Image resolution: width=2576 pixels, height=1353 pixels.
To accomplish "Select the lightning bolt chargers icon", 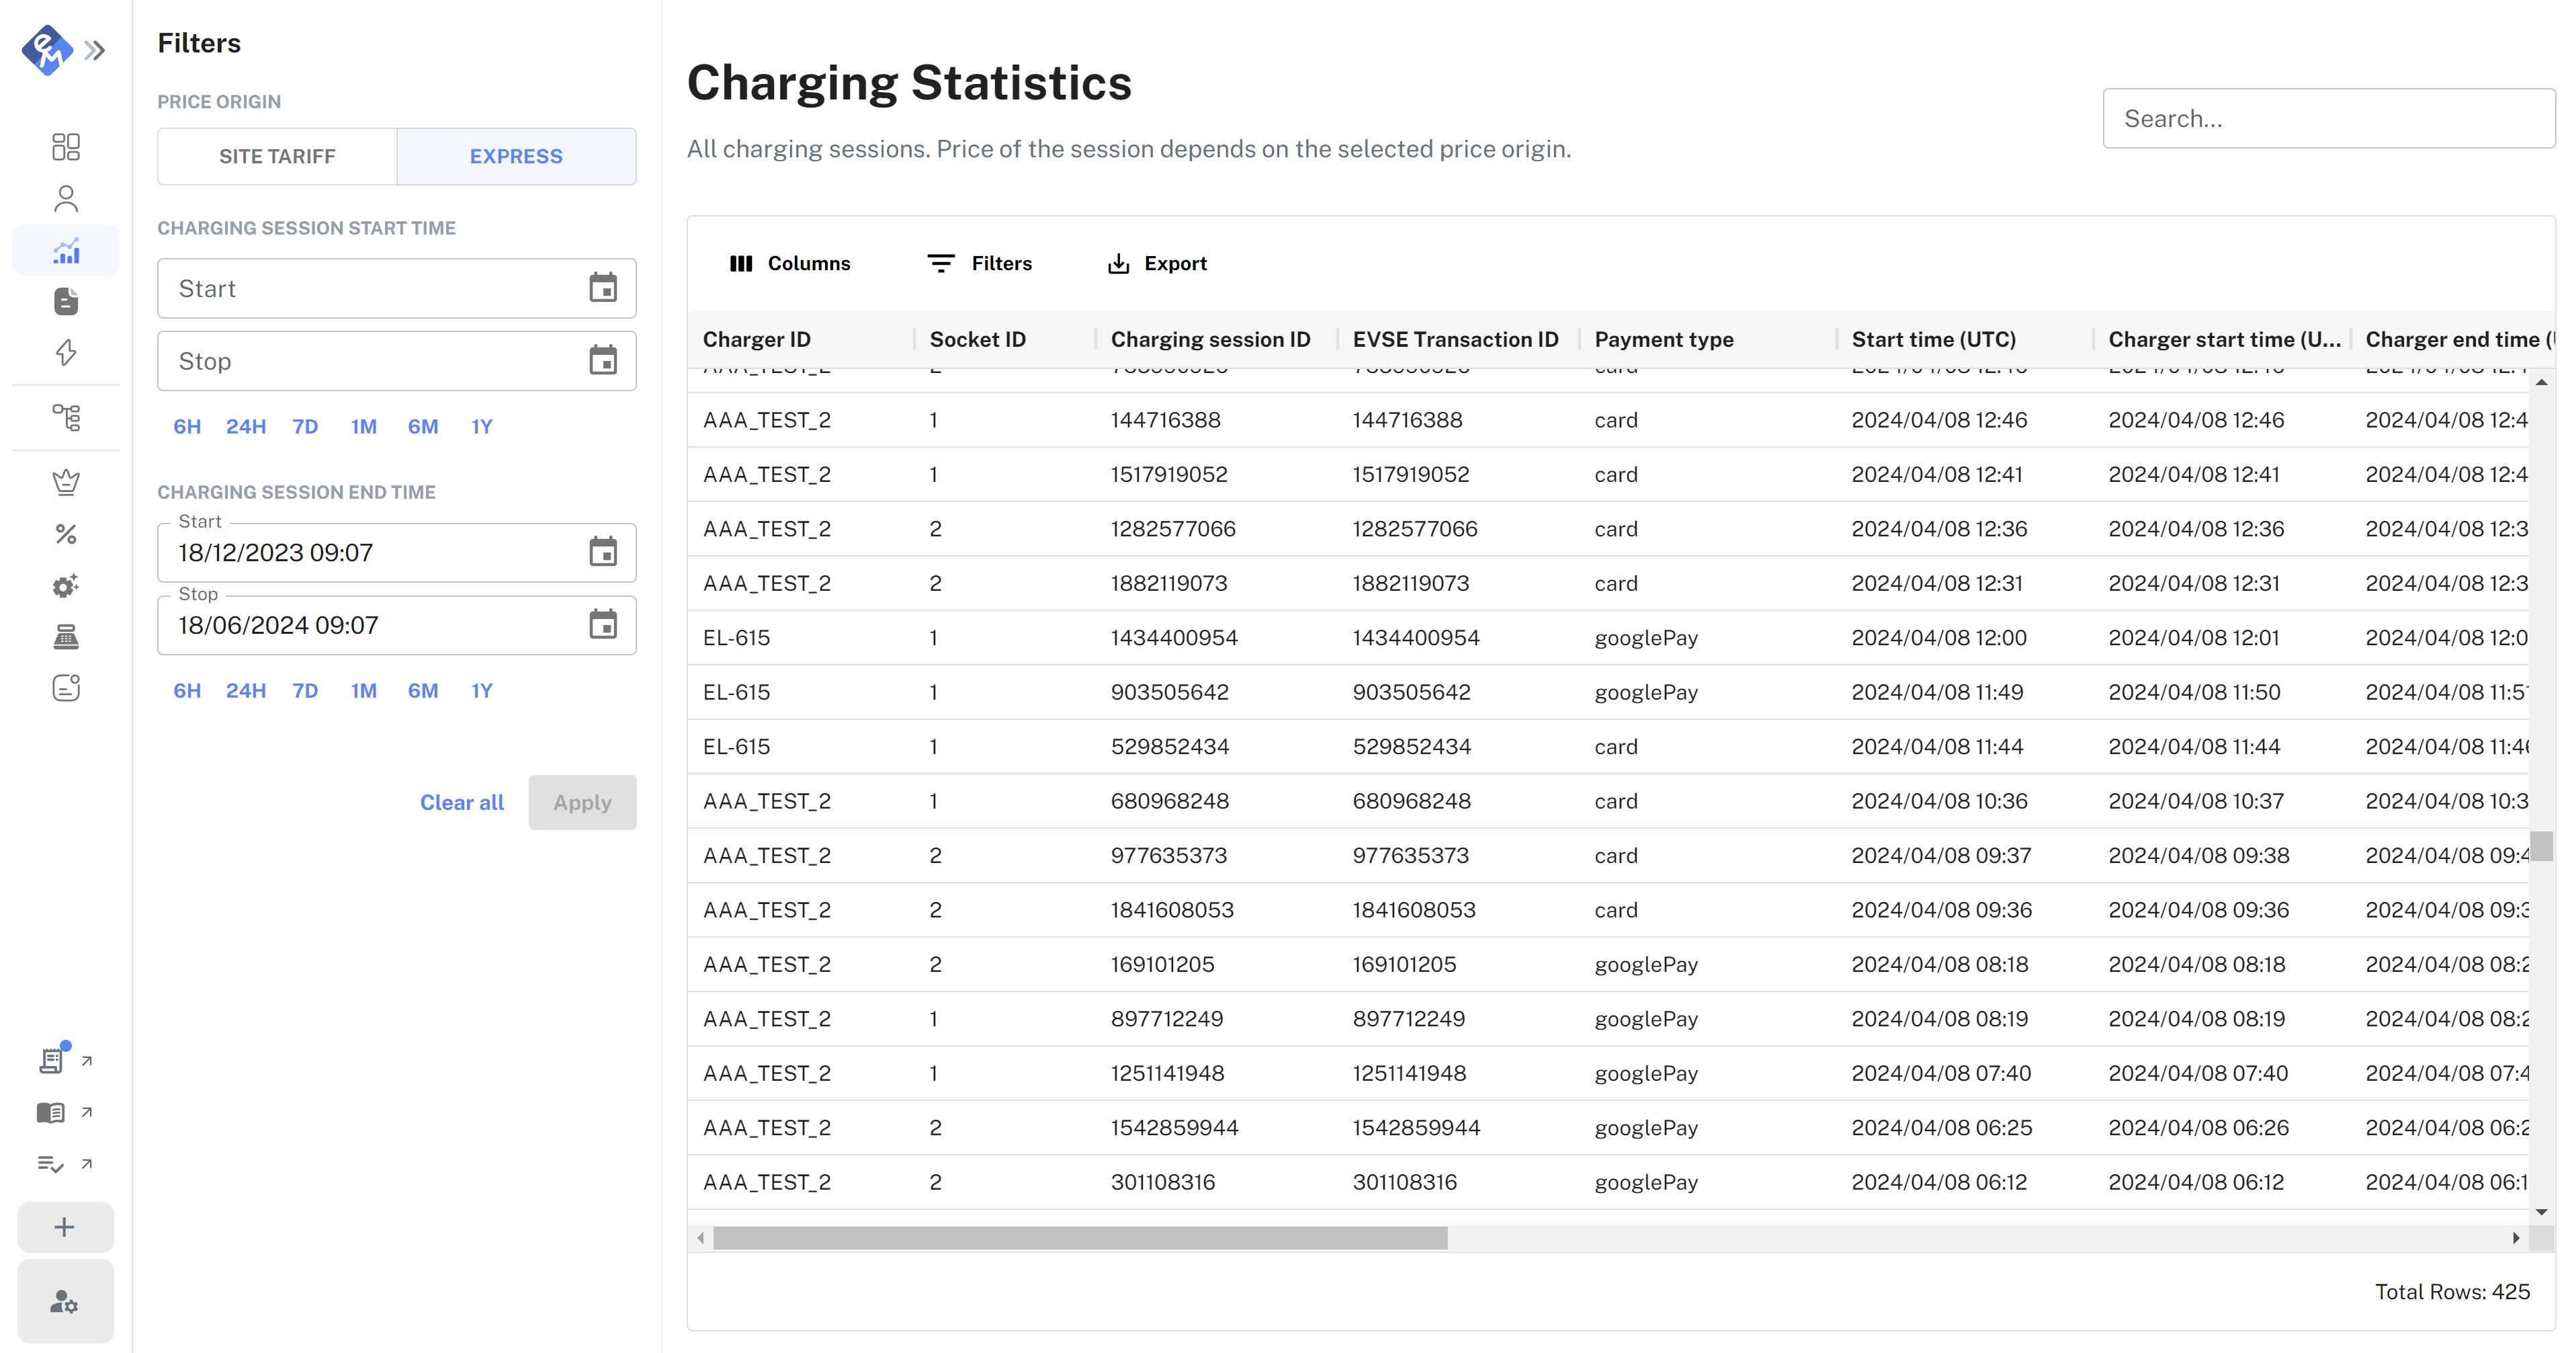I will (66, 352).
